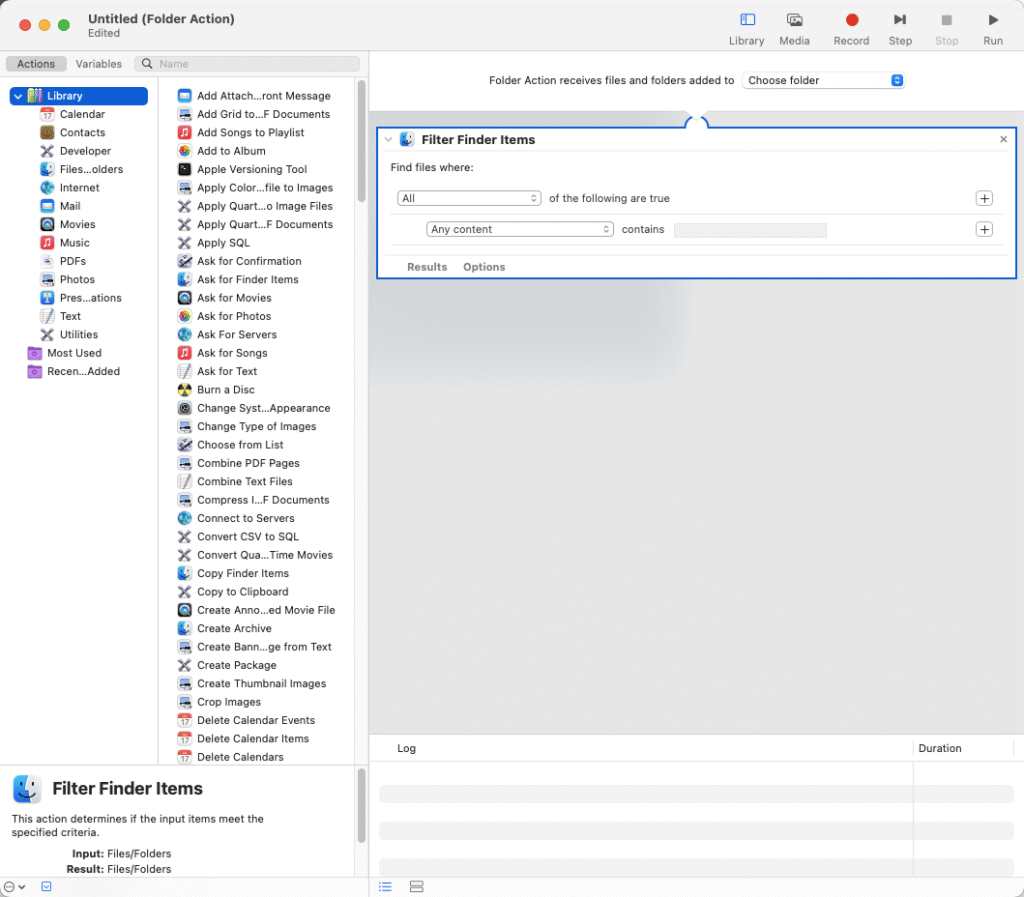Click the Add Songs to Playlist icon
The image size is (1024, 897).
(x=185, y=133)
